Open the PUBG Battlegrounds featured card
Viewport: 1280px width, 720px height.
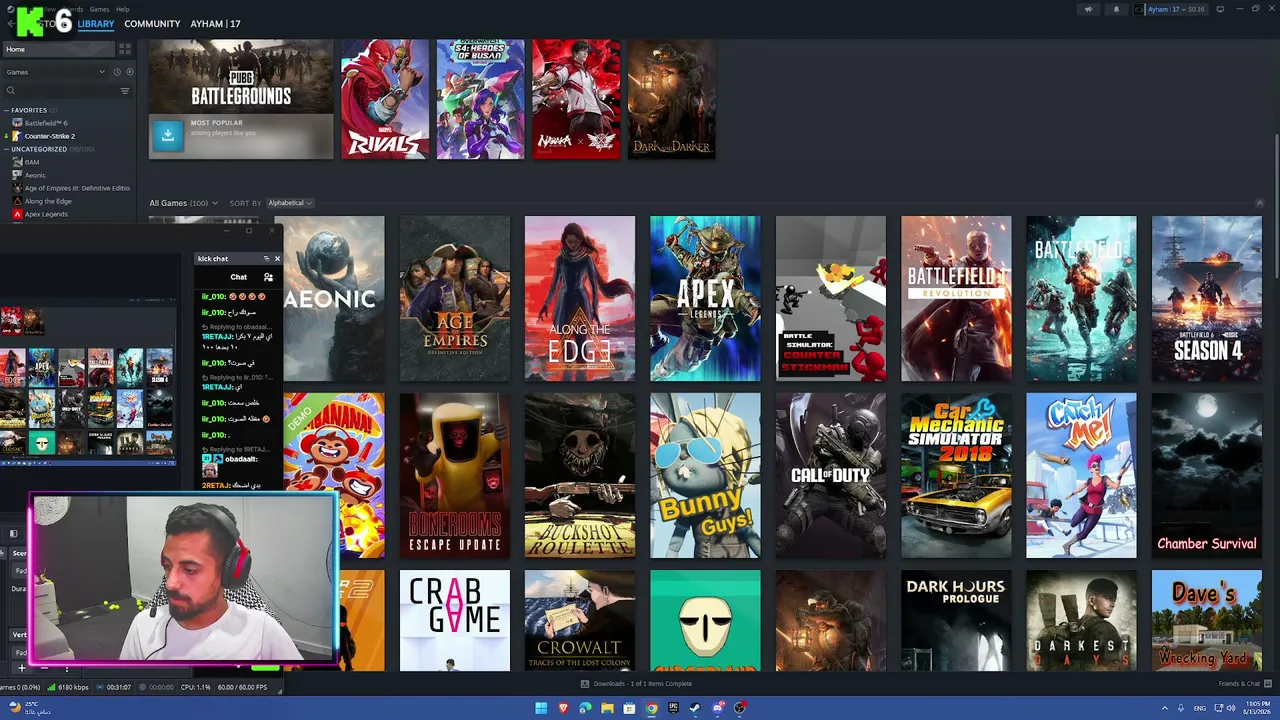241,99
